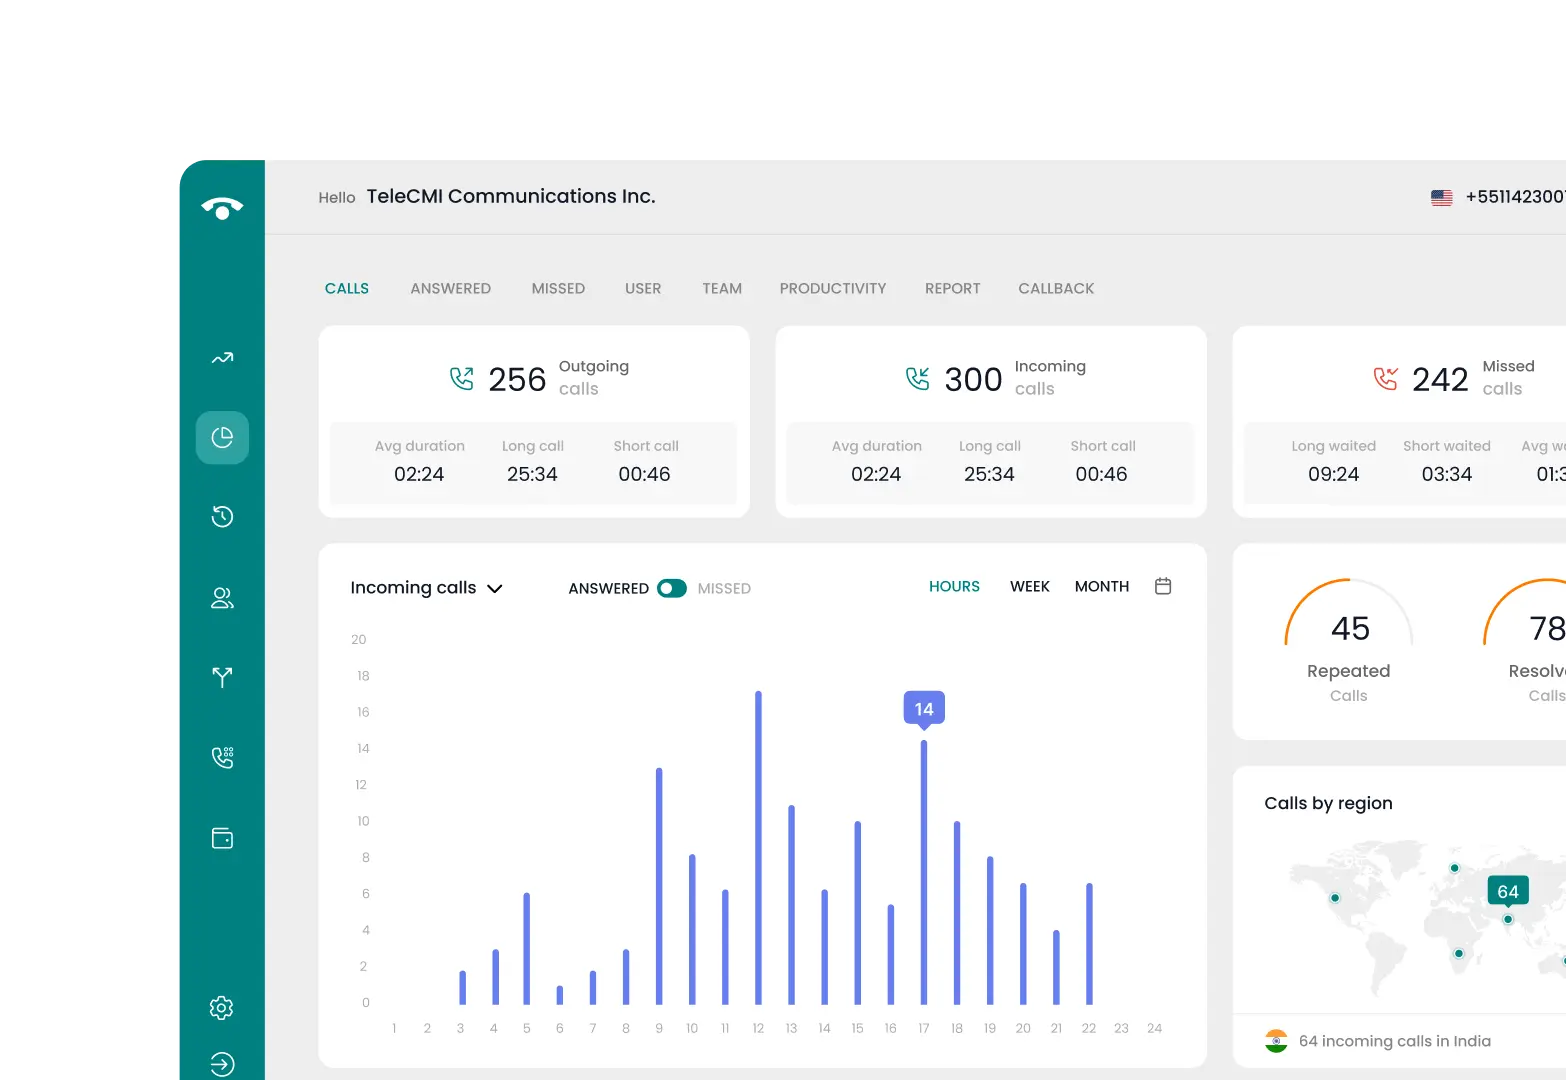Click the India map marker labeled 64
The image size is (1566, 1080).
(1508, 919)
